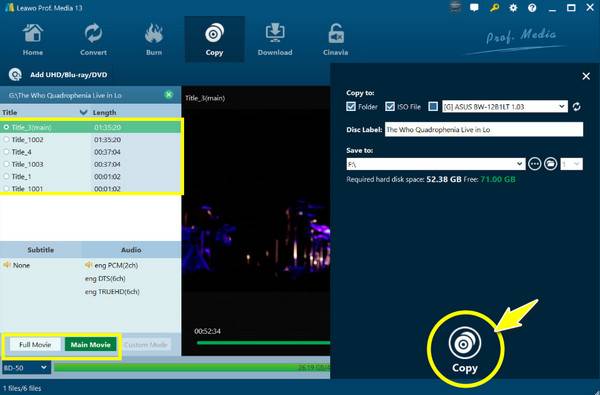Choose Main Movie copy mode
600x395 pixels.
pos(91,344)
